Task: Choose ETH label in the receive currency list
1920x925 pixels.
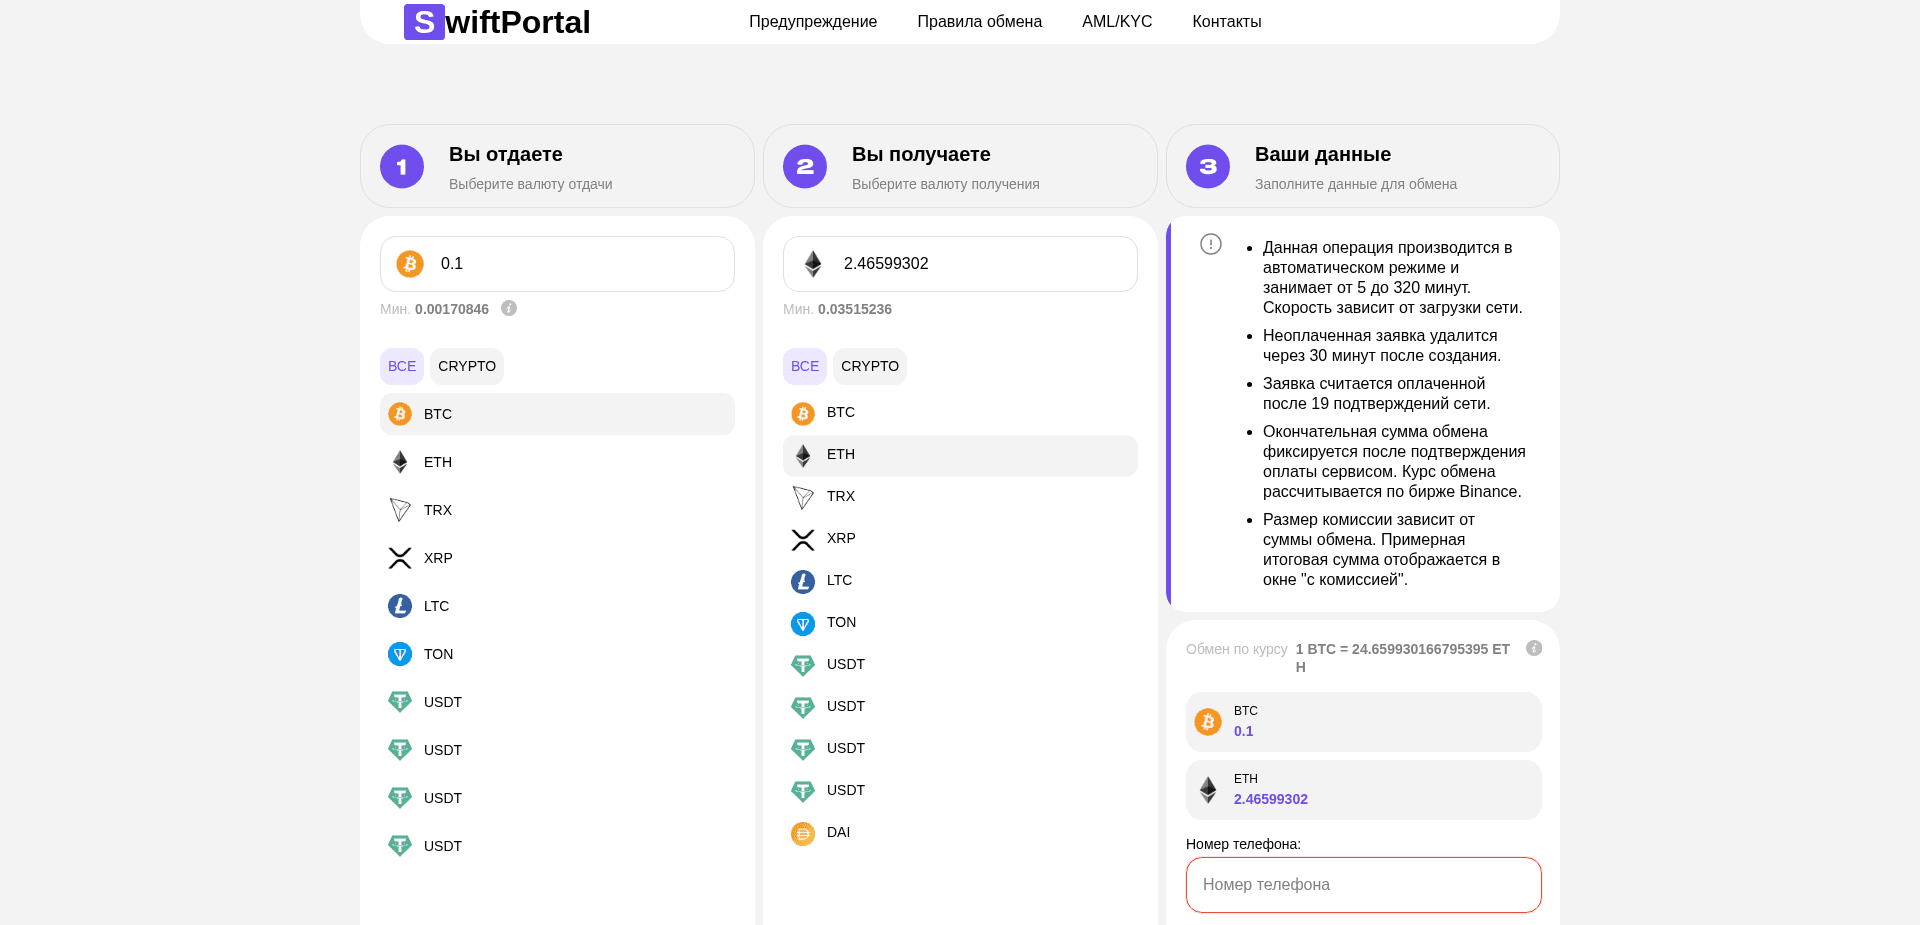Action: tap(841, 454)
